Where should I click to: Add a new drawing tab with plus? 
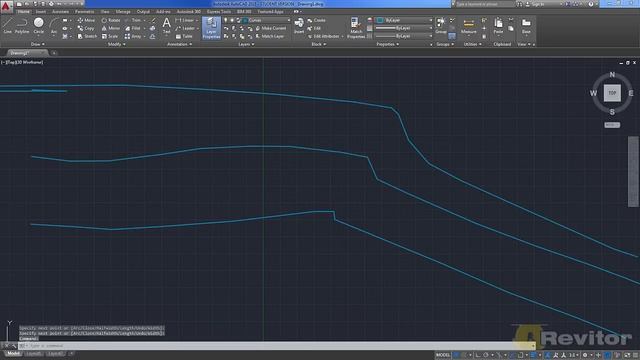pos(54,53)
